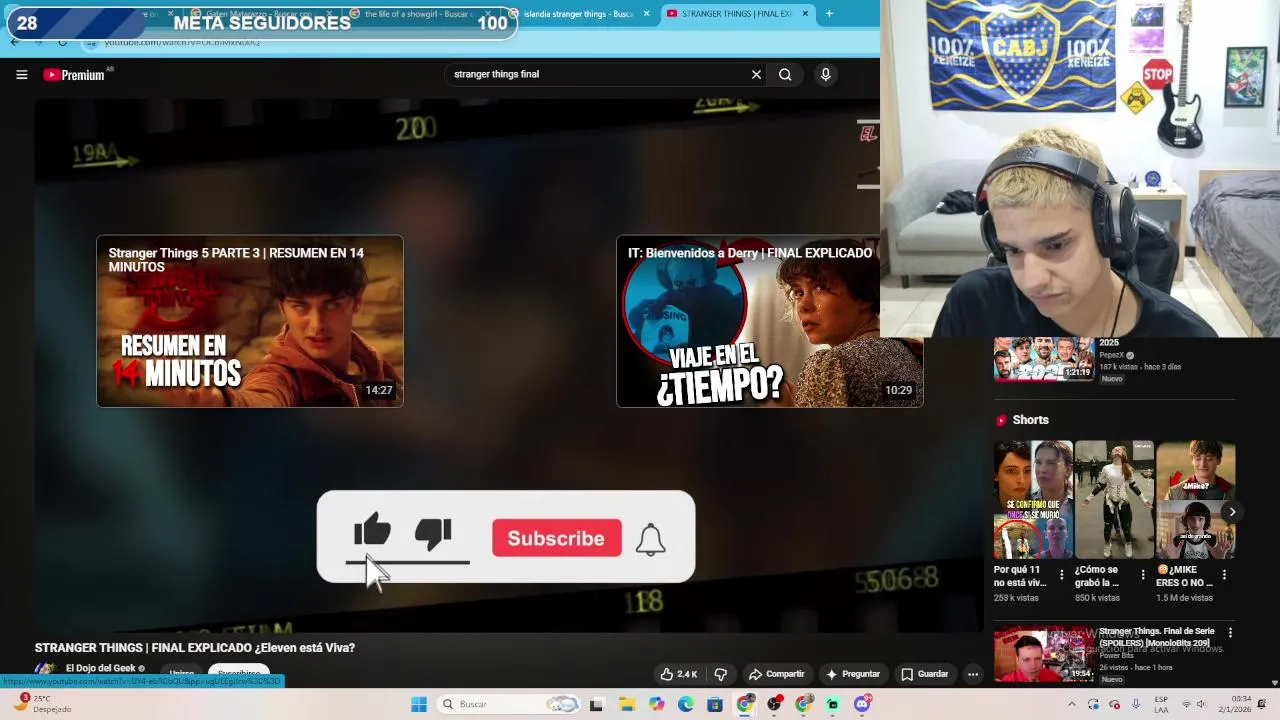The width and height of the screenshot is (1280, 720).
Task: Open options menu for '¿Cómo se grabó' Short
Action: click(x=1142, y=575)
